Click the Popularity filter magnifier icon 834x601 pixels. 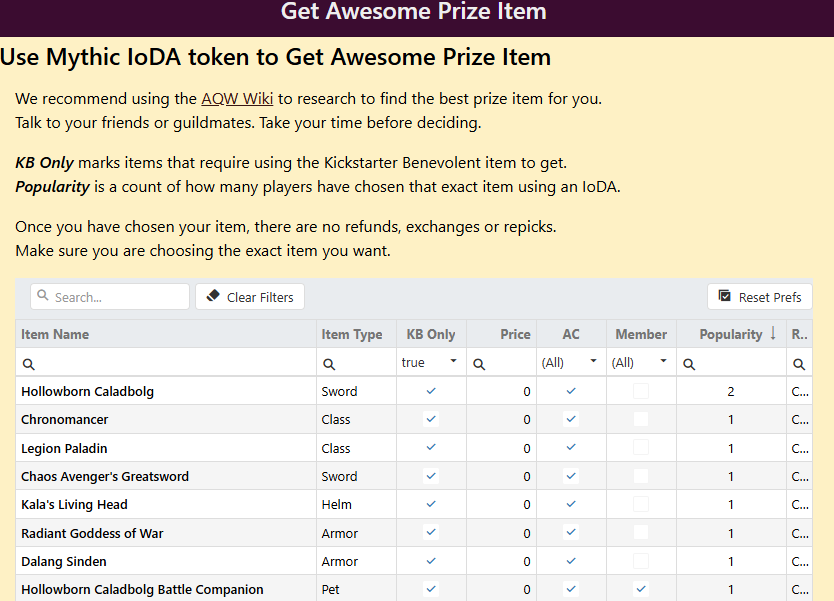point(689,364)
